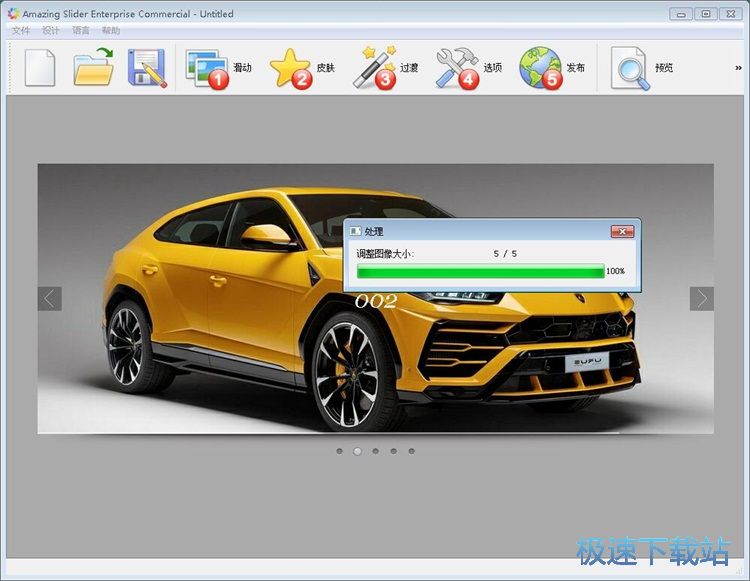Go to next slide with right arrow
Image resolution: width=750 pixels, height=581 pixels.
click(x=702, y=299)
